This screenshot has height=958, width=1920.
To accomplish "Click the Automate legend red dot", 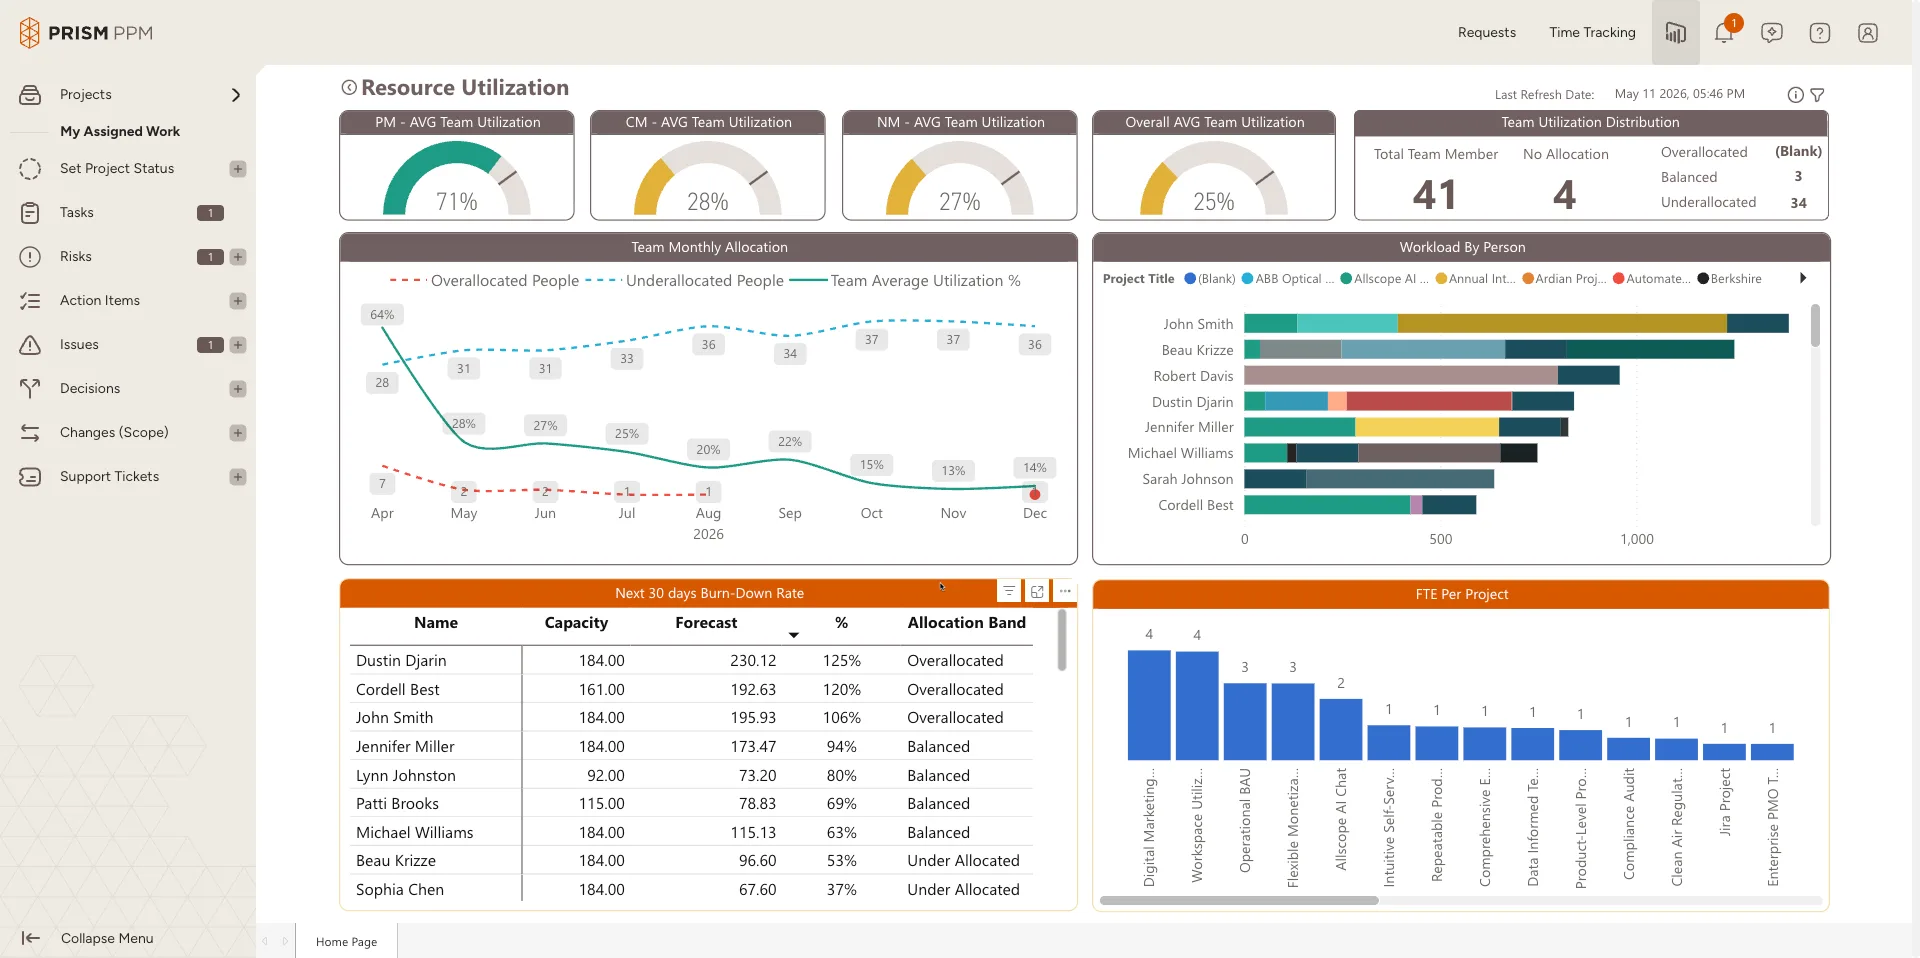I will coord(1618,279).
